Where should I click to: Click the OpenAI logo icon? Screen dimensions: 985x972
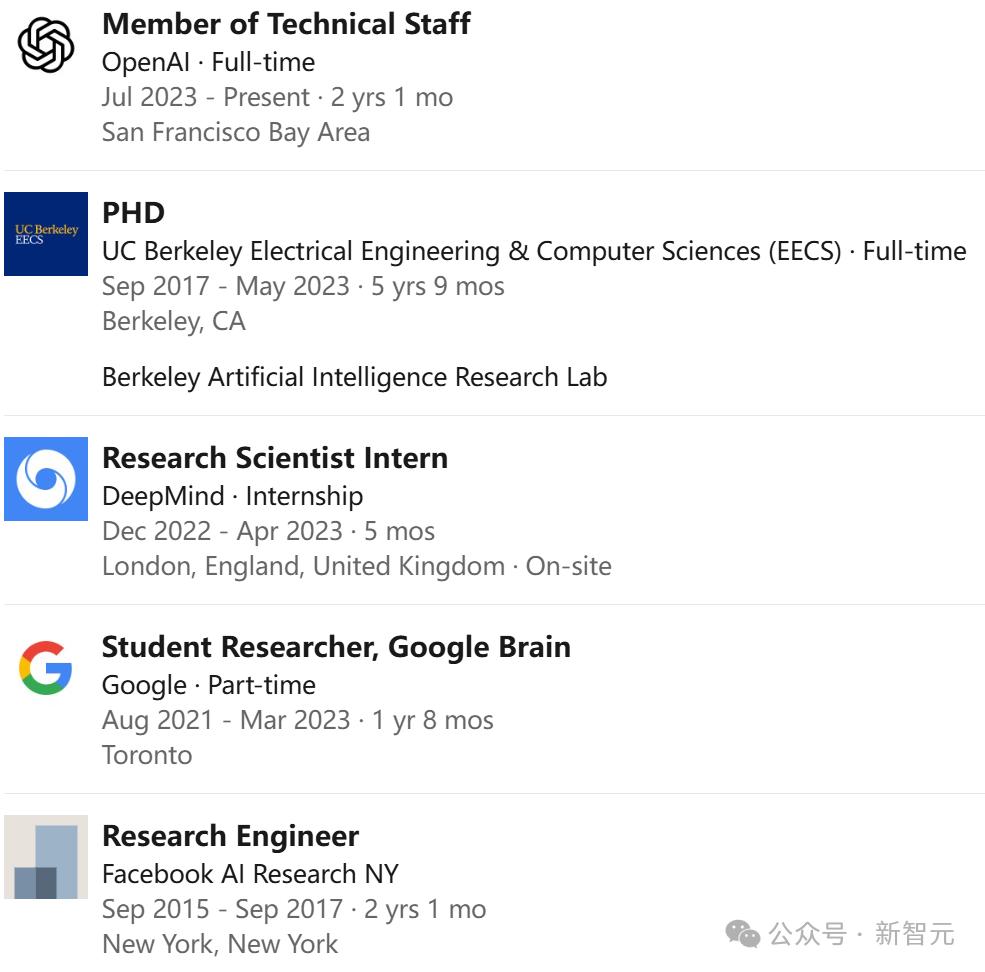click(46, 45)
